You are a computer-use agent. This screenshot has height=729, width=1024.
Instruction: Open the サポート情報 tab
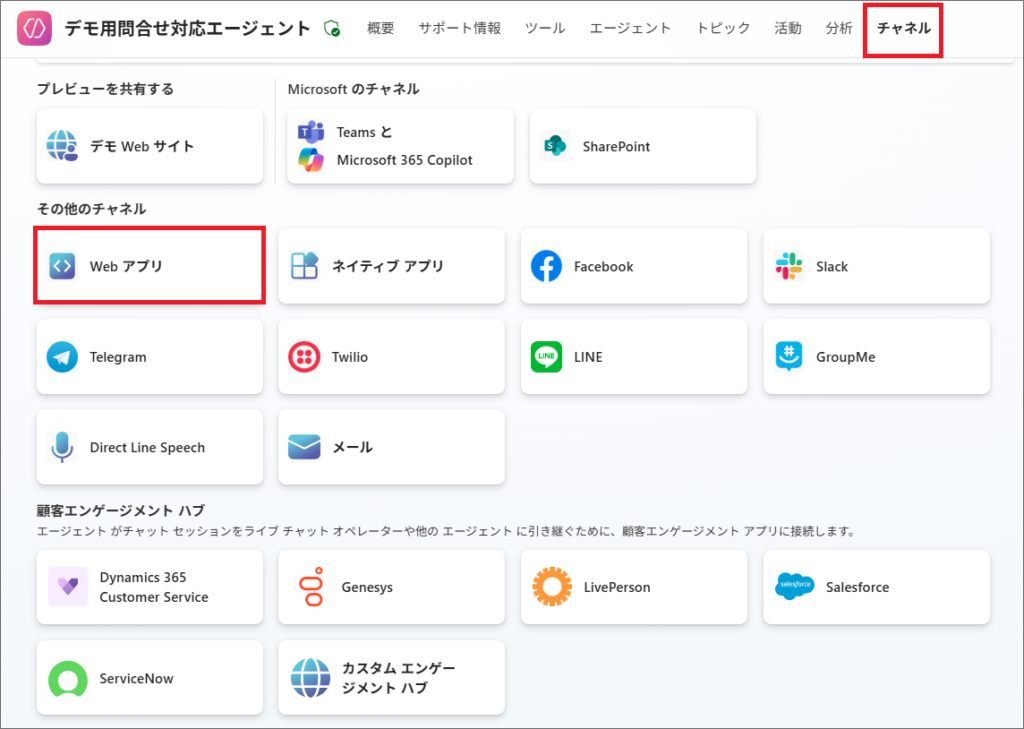[460, 28]
